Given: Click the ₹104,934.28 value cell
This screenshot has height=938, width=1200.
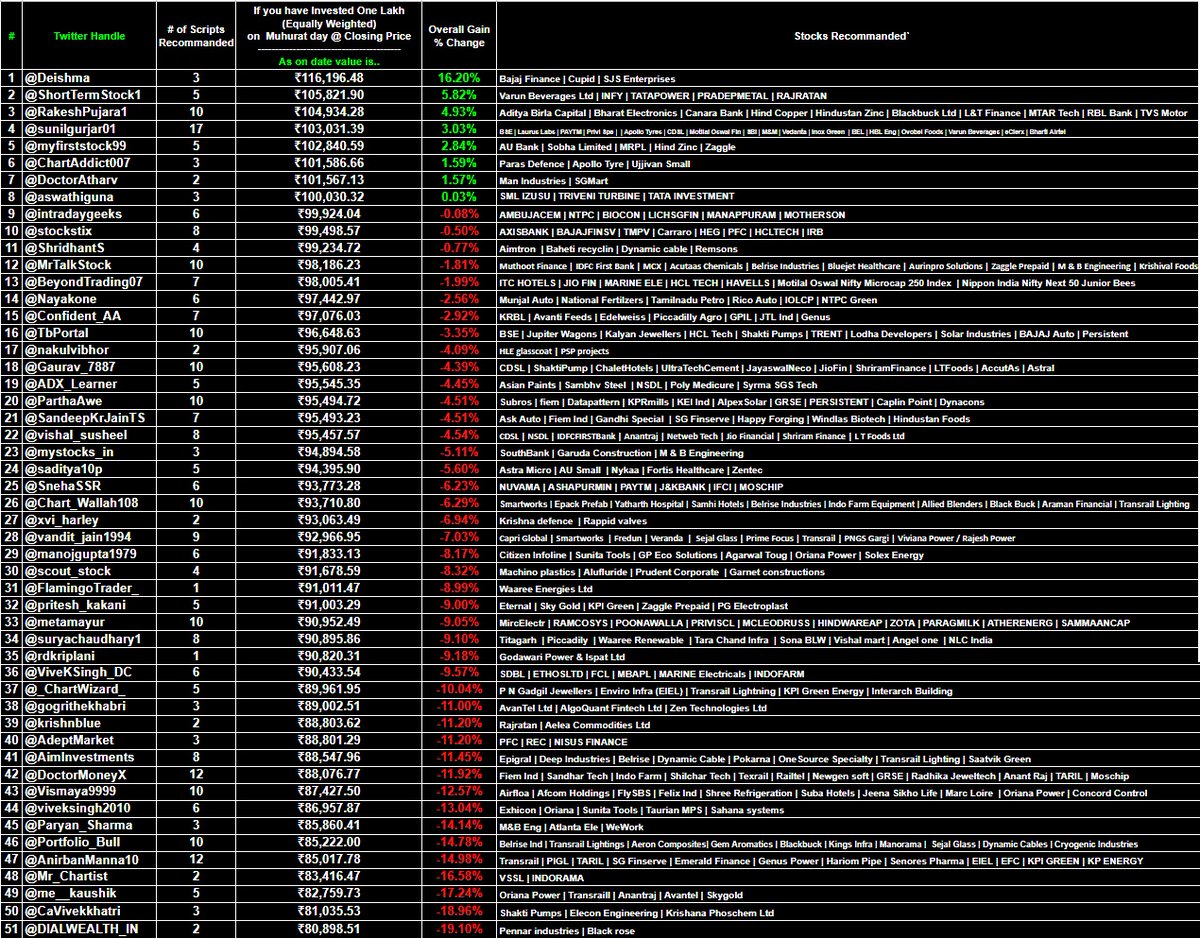Looking at the screenshot, I should pyautogui.click(x=327, y=111).
